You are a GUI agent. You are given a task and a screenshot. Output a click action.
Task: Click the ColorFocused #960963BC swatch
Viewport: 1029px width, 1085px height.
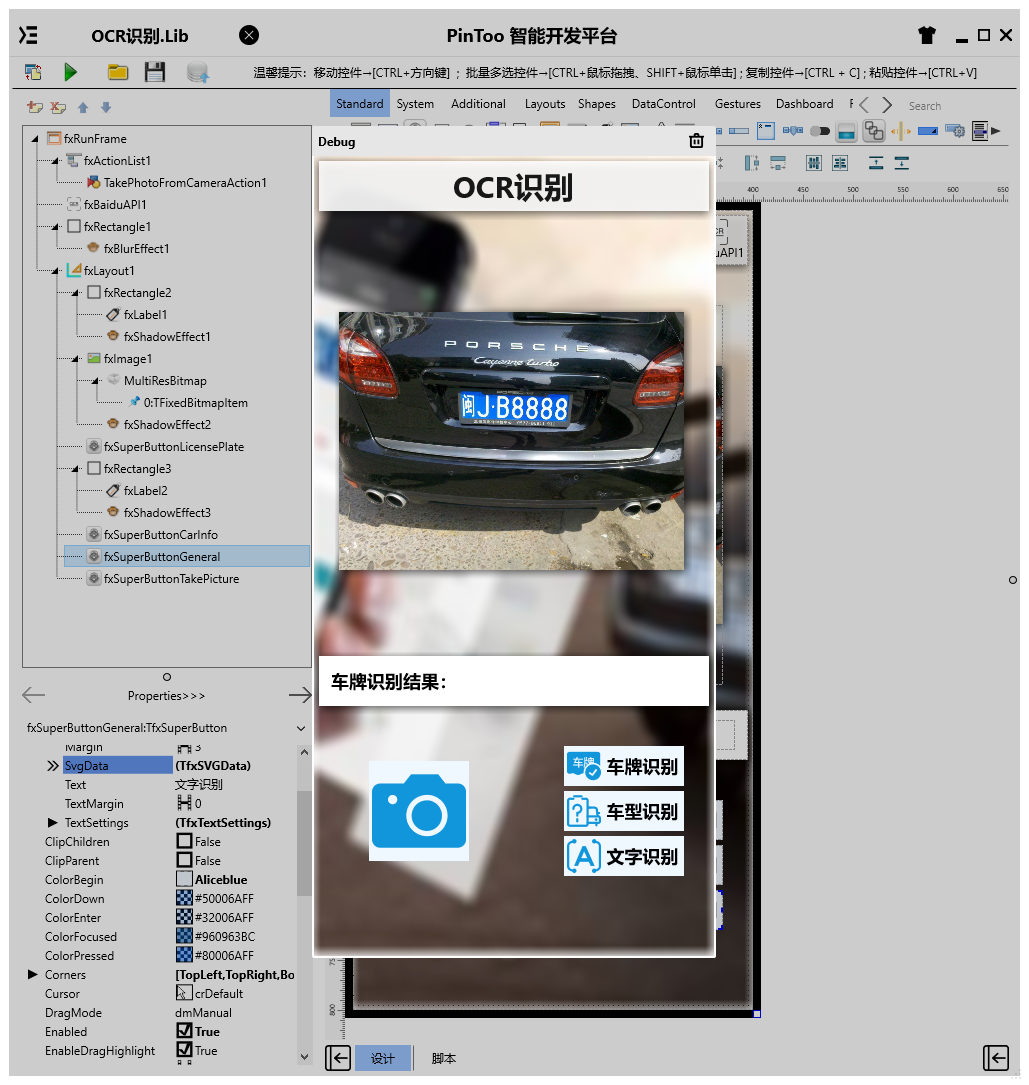click(184, 936)
